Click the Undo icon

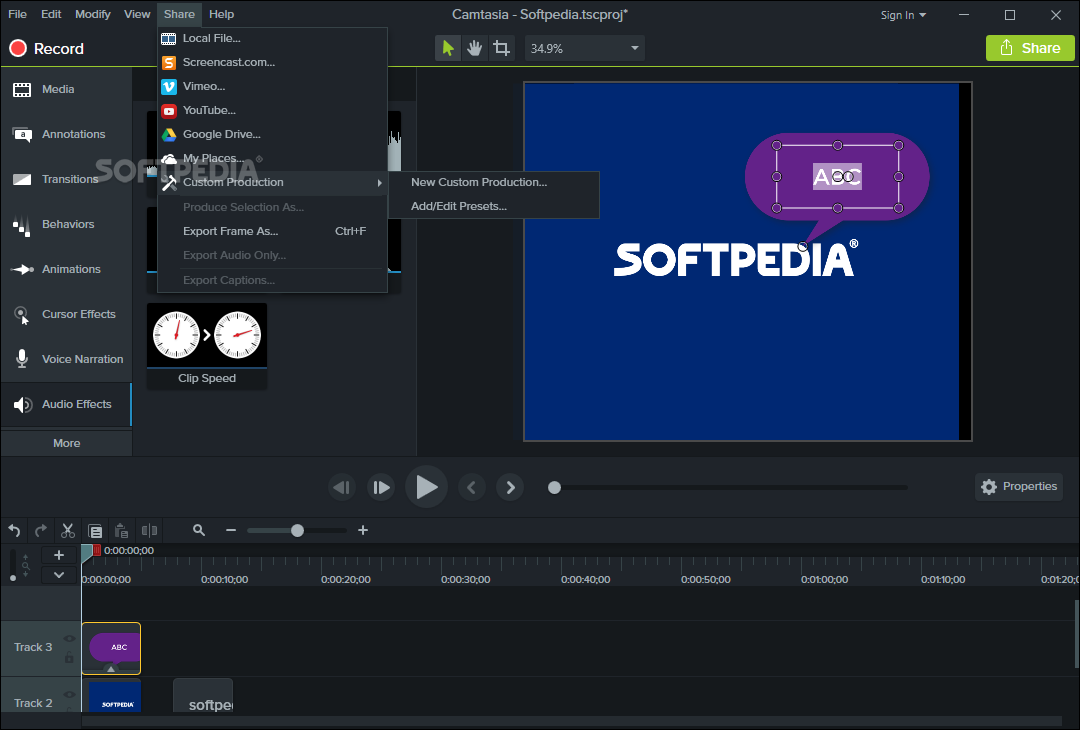(x=14, y=530)
